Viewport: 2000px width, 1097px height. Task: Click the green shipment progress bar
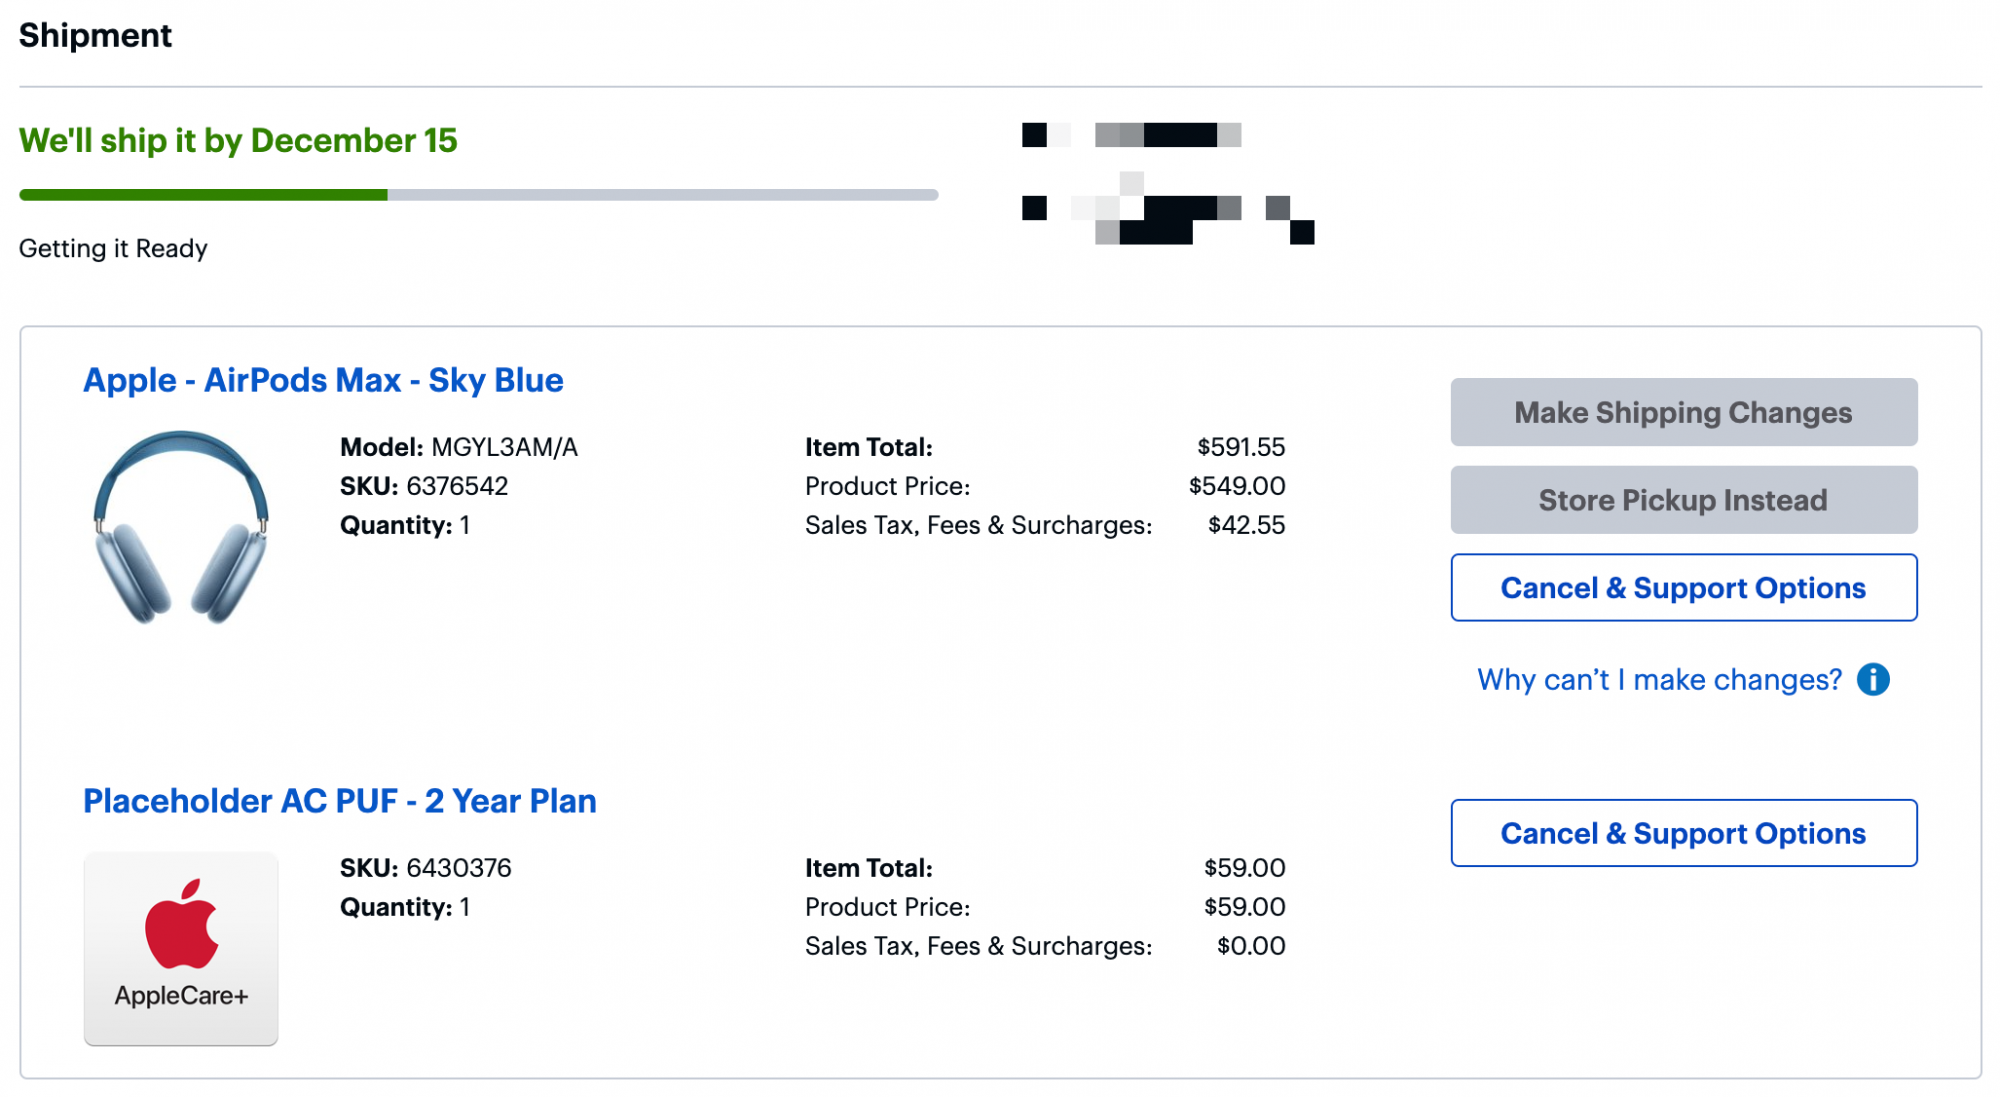click(203, 195)
